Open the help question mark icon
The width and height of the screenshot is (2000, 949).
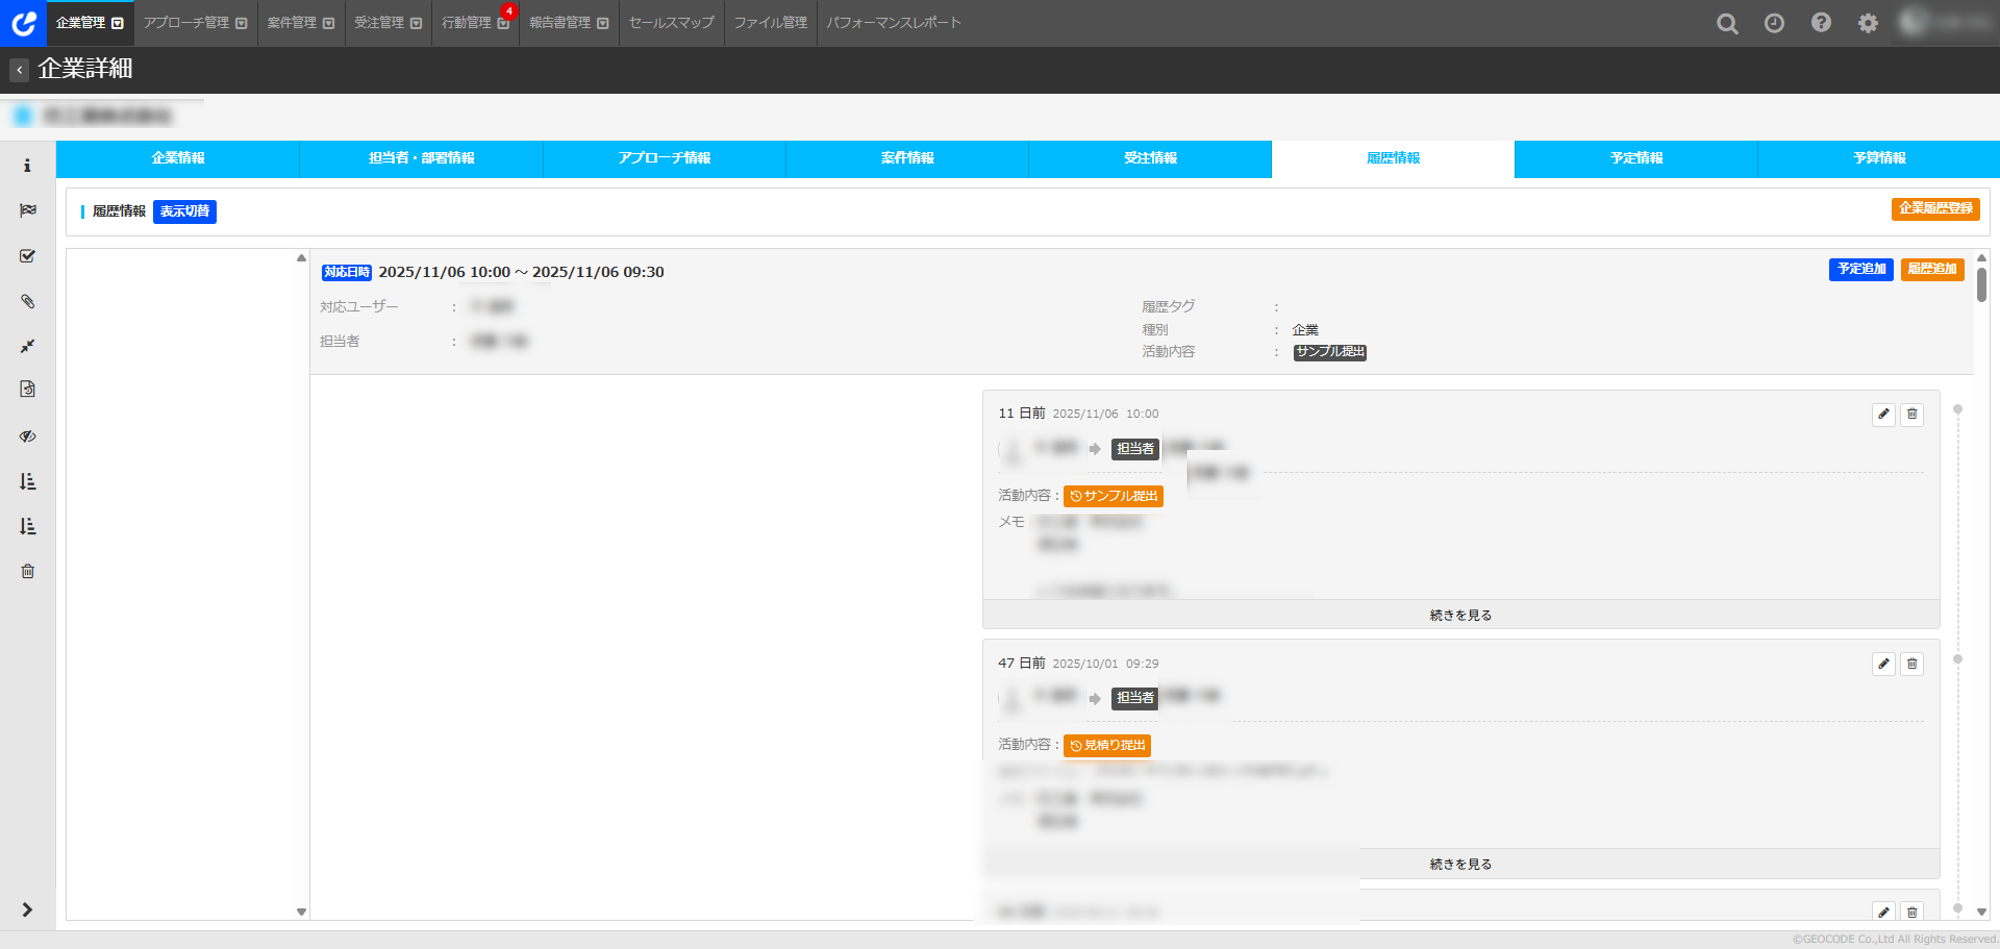pyautogui.click(x=1821, y=23)
